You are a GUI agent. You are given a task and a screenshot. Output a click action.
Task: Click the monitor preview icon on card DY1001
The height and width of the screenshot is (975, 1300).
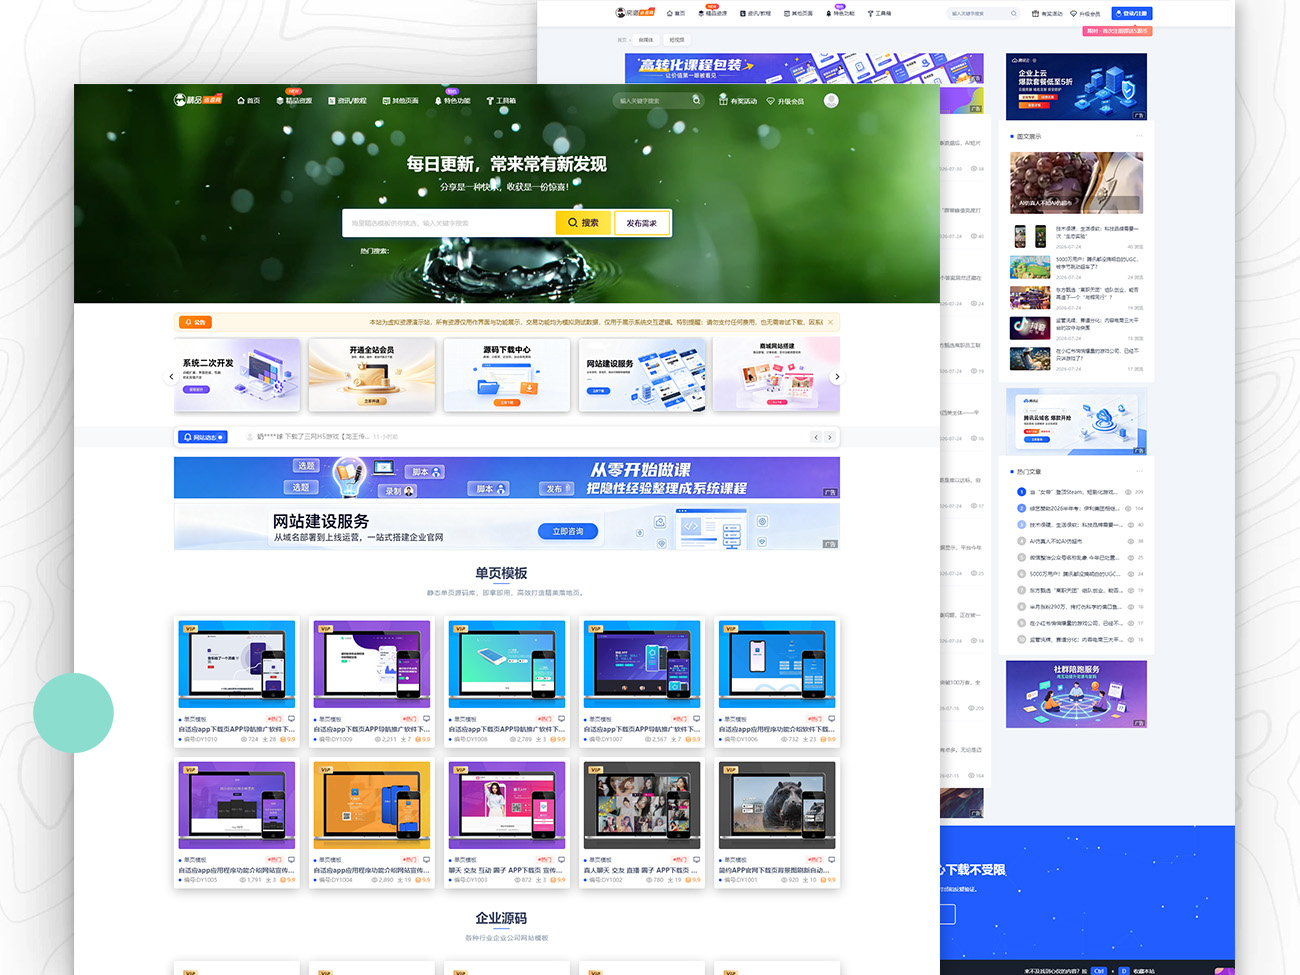click(x=831, y=860)
